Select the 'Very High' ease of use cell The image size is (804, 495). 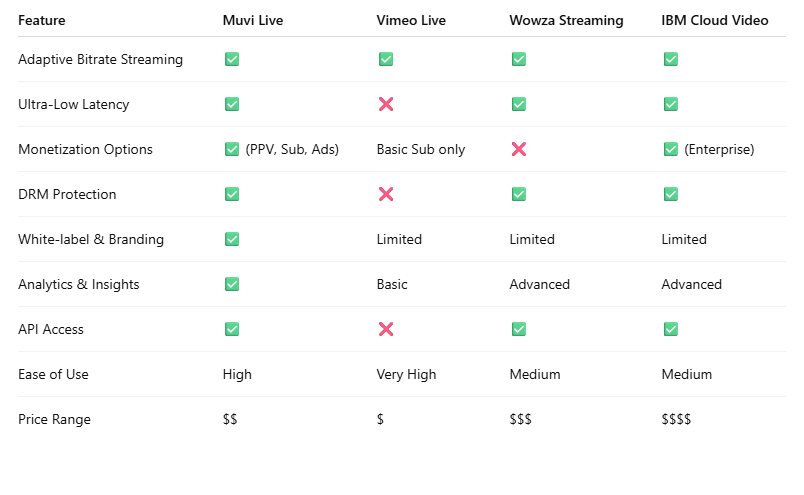pyautogui.click(x=406, y=374)
